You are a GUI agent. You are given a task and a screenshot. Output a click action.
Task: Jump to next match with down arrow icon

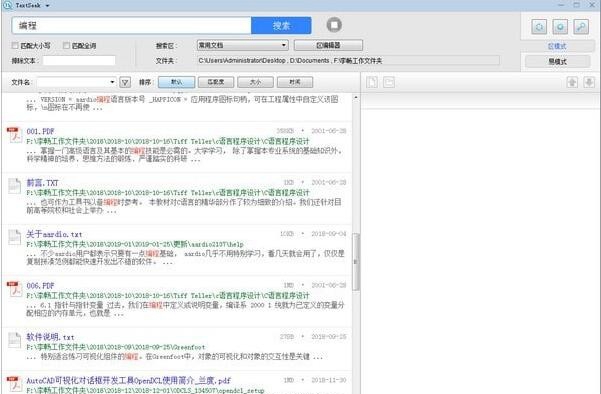pyautogui.click(x=589, y=82)
